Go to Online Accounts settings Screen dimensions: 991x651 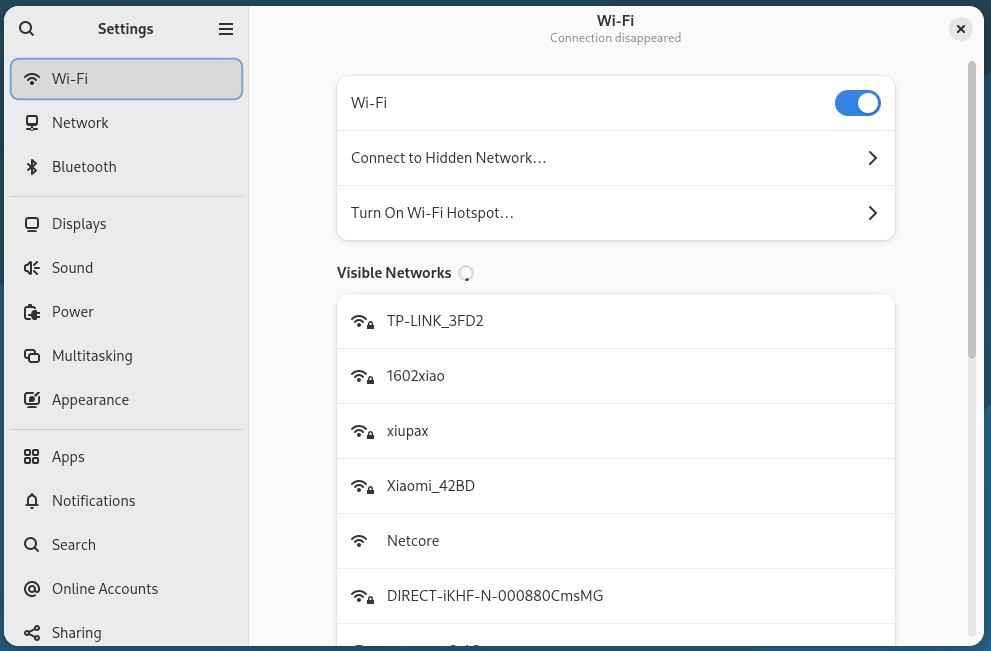point(105,589)
